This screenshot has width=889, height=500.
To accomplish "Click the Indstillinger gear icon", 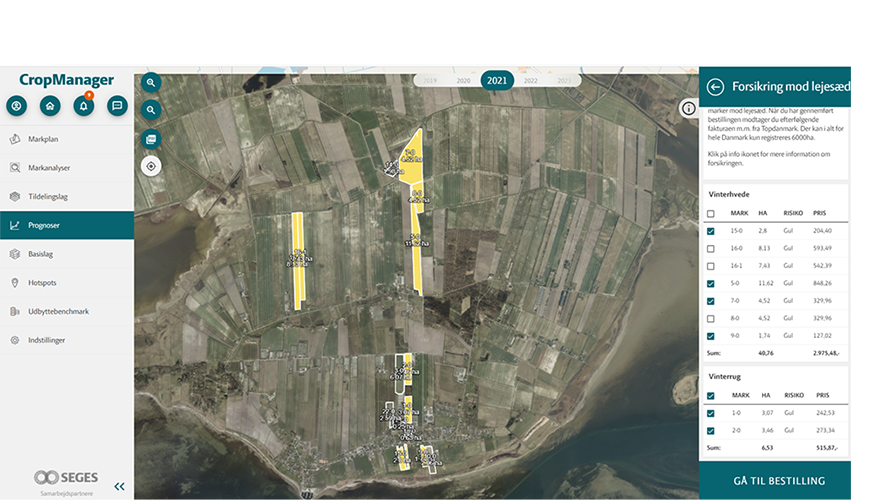I will coord(15,340).
